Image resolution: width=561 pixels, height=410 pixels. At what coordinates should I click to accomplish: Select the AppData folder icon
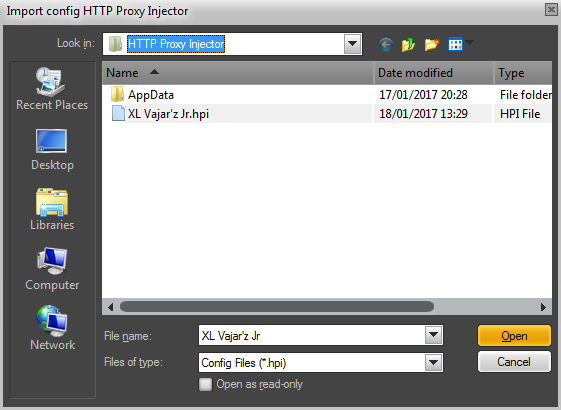pos(117,94)
